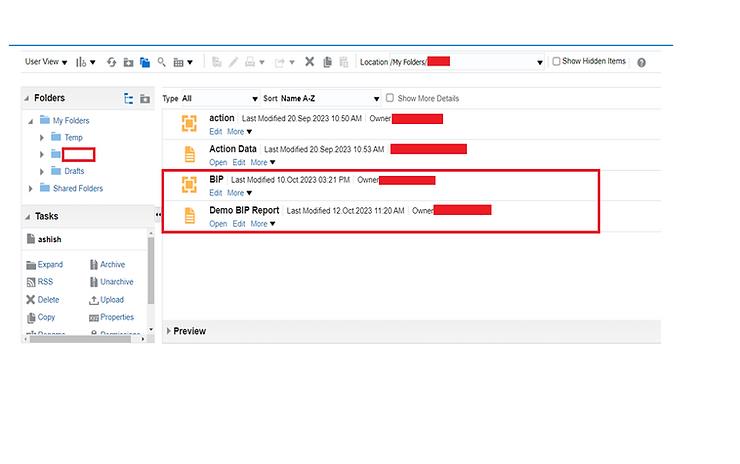This screenshot has width=740, height=464.
Task: Open the New item dropdown icon
Action: pos(85,62)
